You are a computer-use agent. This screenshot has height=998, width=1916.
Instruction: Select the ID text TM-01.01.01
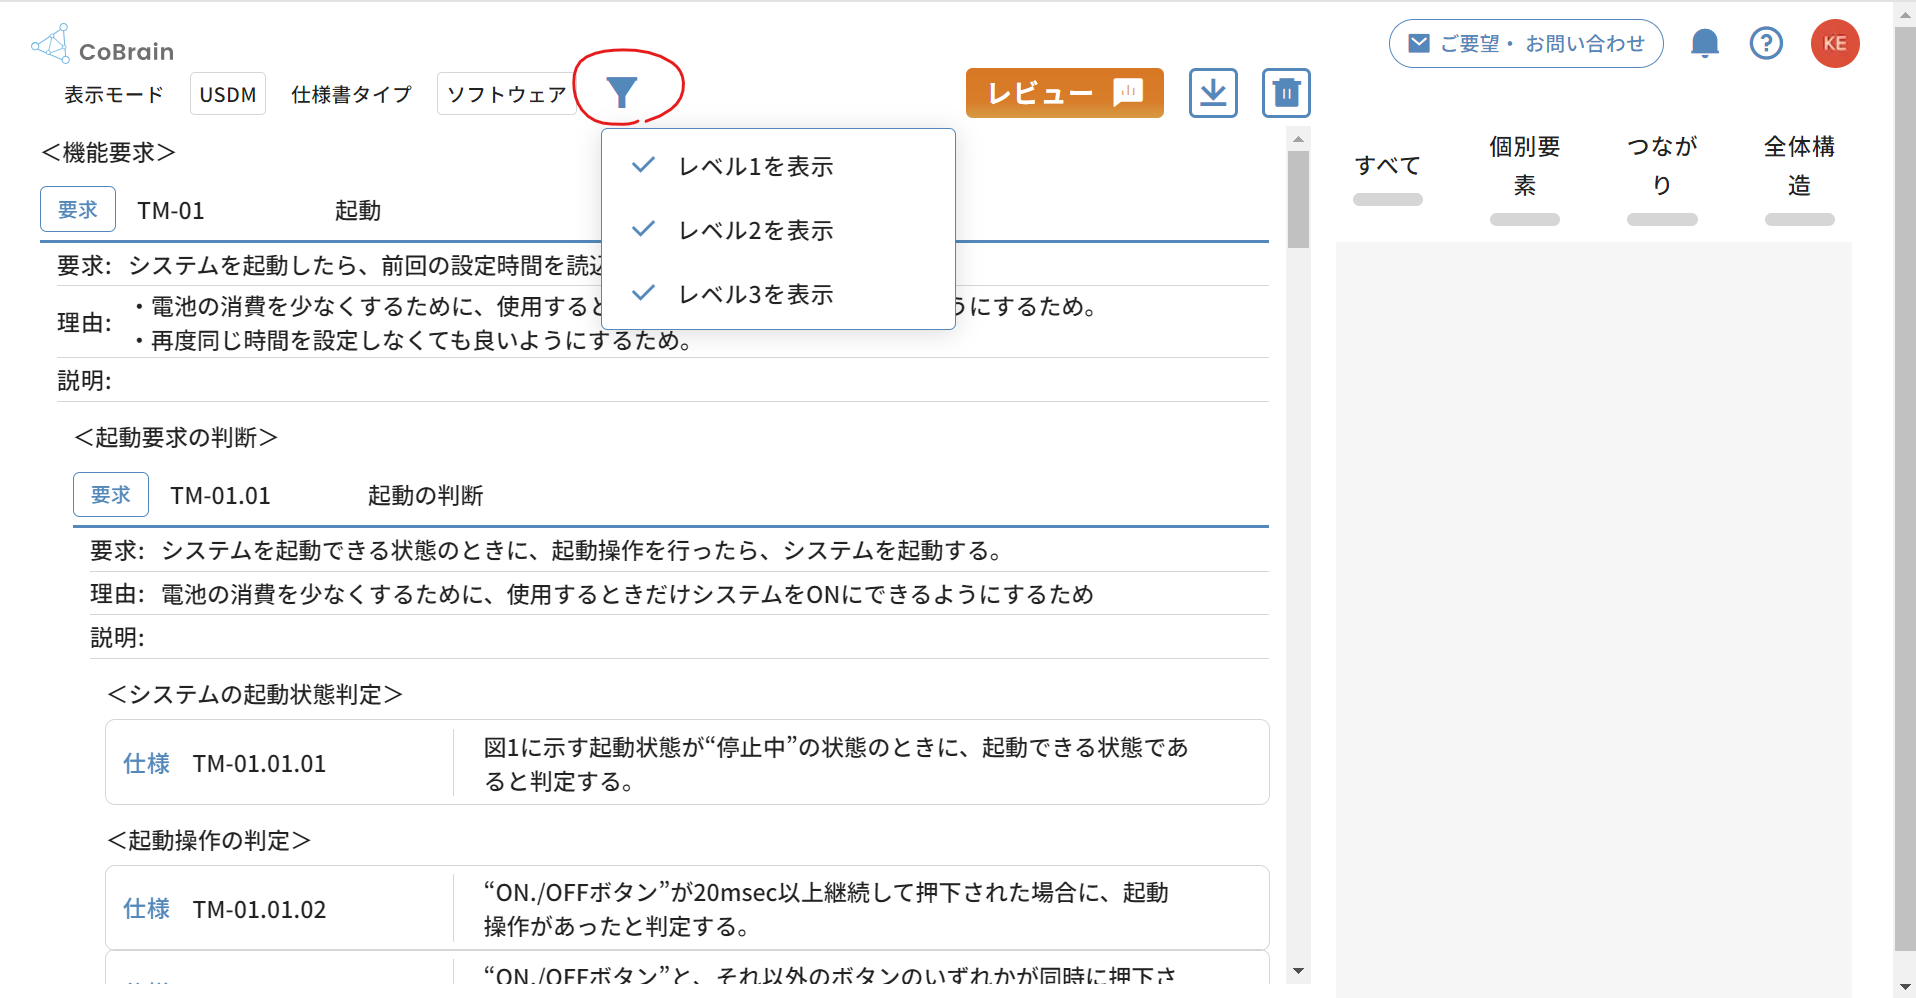pyautogui.click(x=260, y=764)
